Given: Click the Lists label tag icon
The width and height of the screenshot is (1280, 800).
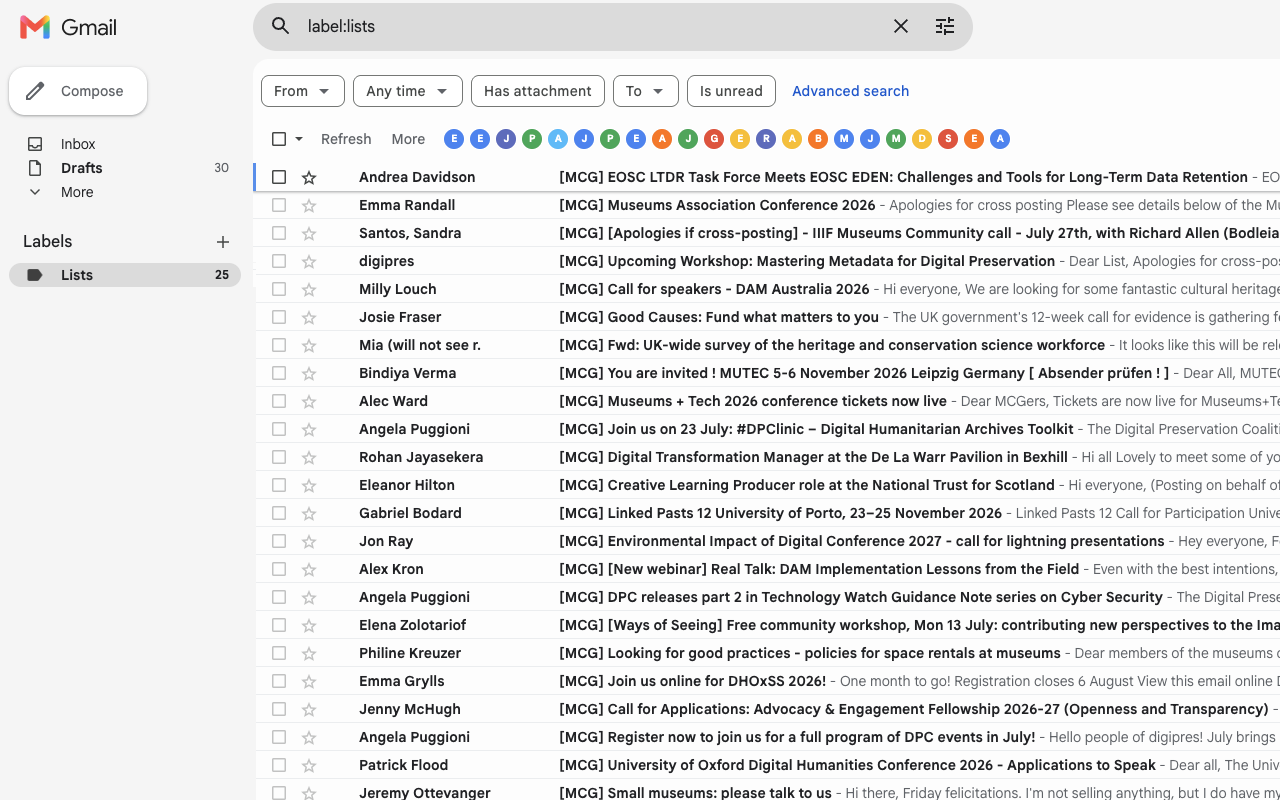Looking at the screenshot, I should 35,275.
